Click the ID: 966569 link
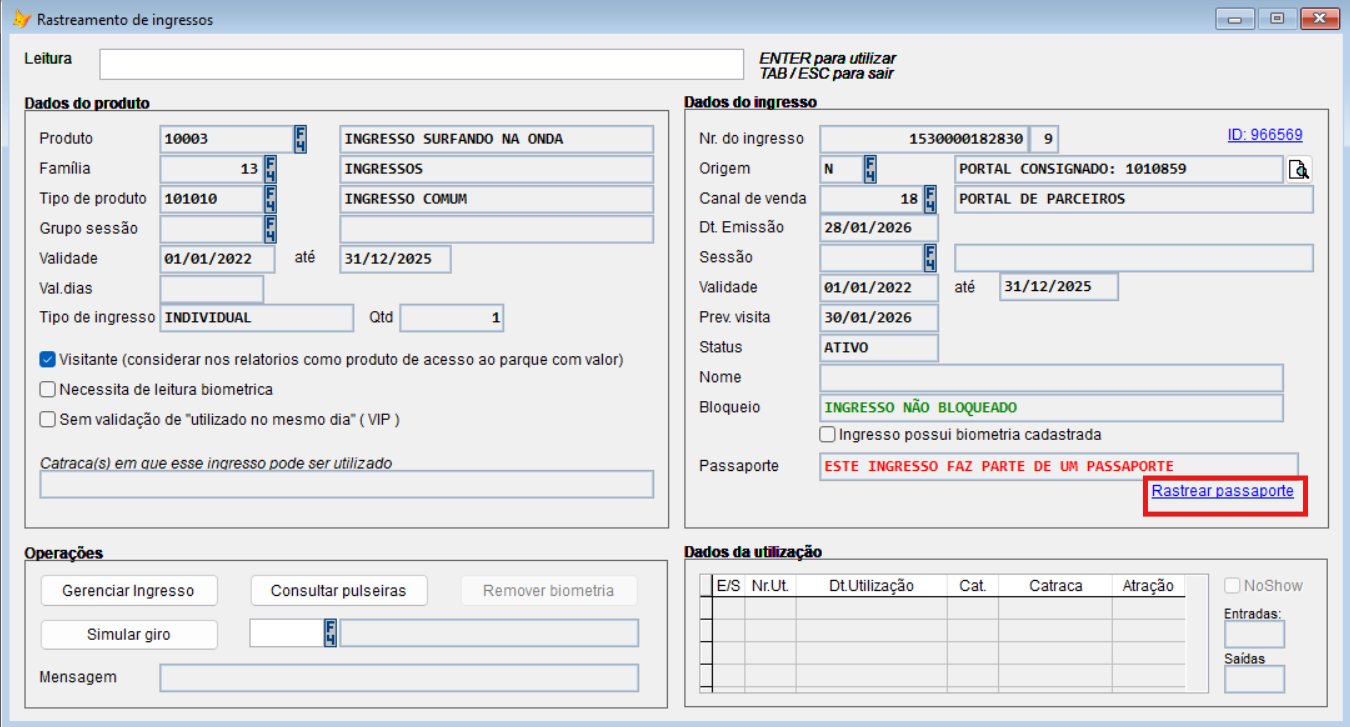This screenshot has height=727, width=1350. [x=1264, y=135]
